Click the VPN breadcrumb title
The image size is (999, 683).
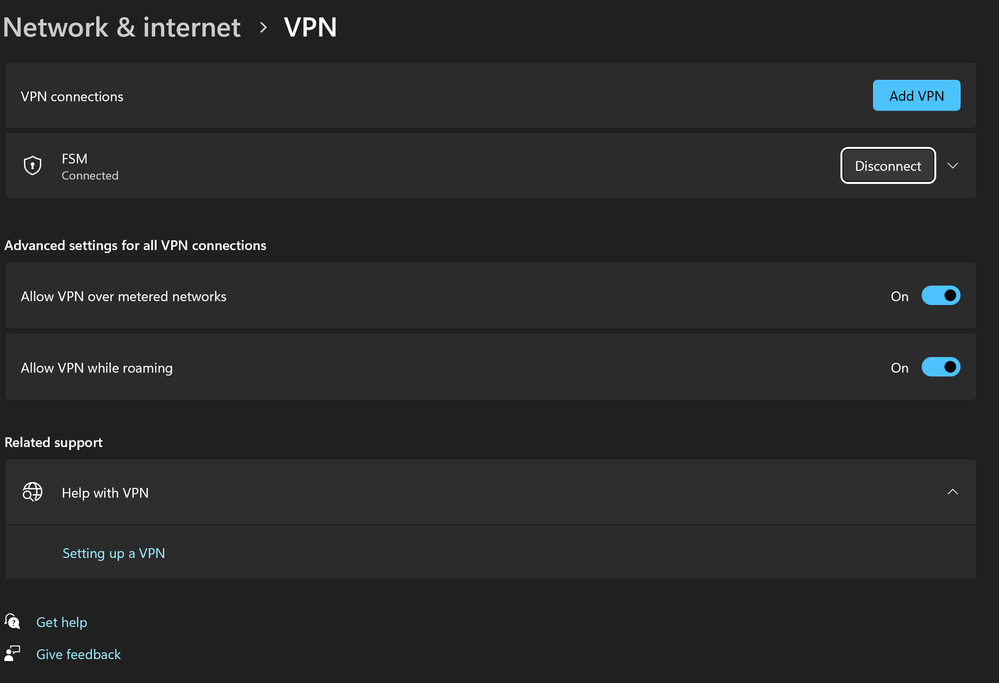tap(310, 28)
